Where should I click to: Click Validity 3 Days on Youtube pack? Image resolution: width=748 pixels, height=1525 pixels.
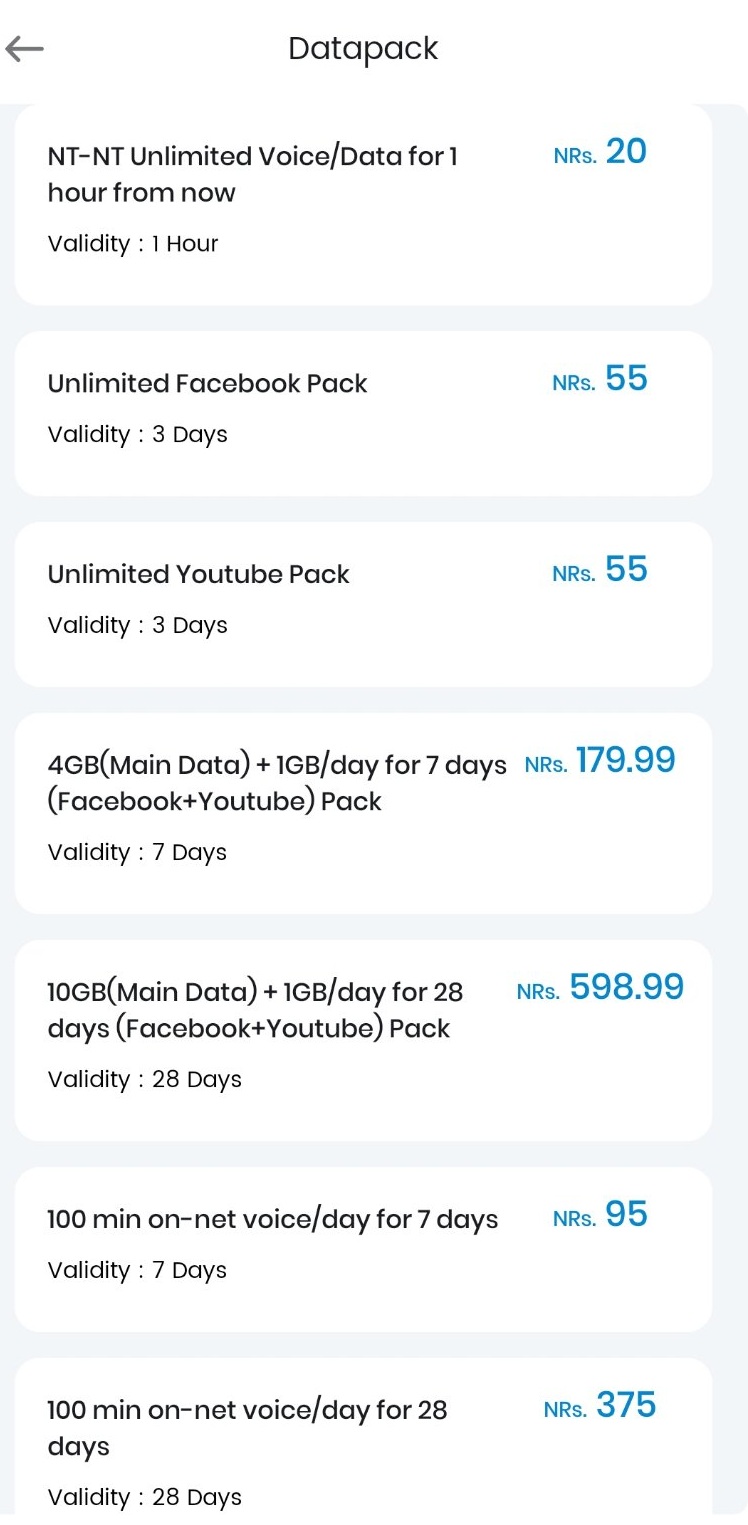click(x=137, y=625)
